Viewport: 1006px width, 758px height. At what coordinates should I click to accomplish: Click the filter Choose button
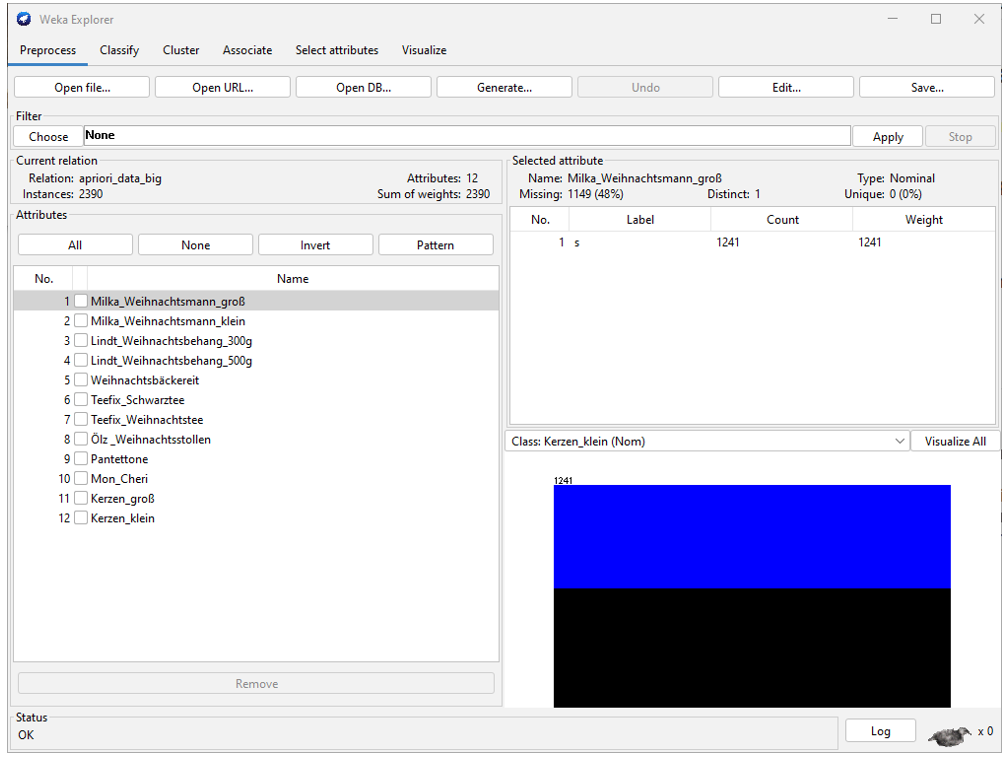click(x=48, y=136)
